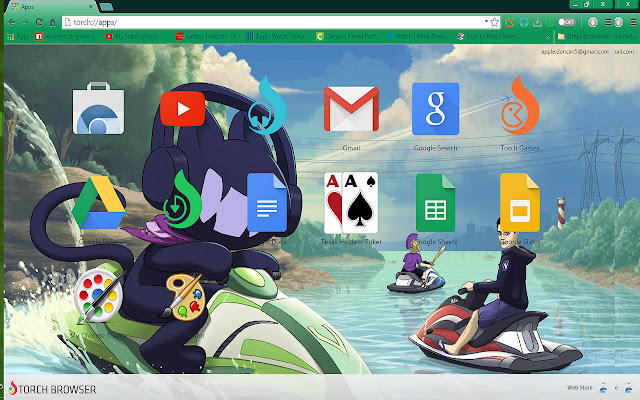Open the Peak to Peak Charter bookmark
The image size is (640, 400).
pos(489,36)
